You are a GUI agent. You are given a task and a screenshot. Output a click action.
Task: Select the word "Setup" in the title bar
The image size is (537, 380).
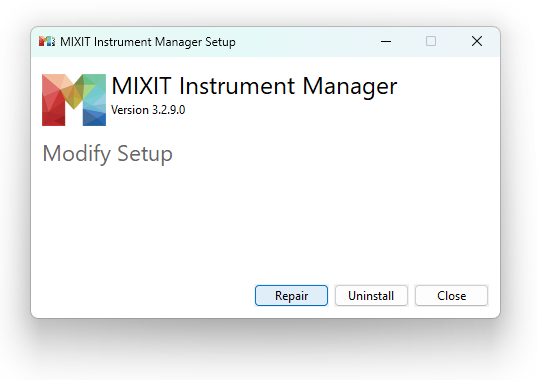(x=221, y=42)
